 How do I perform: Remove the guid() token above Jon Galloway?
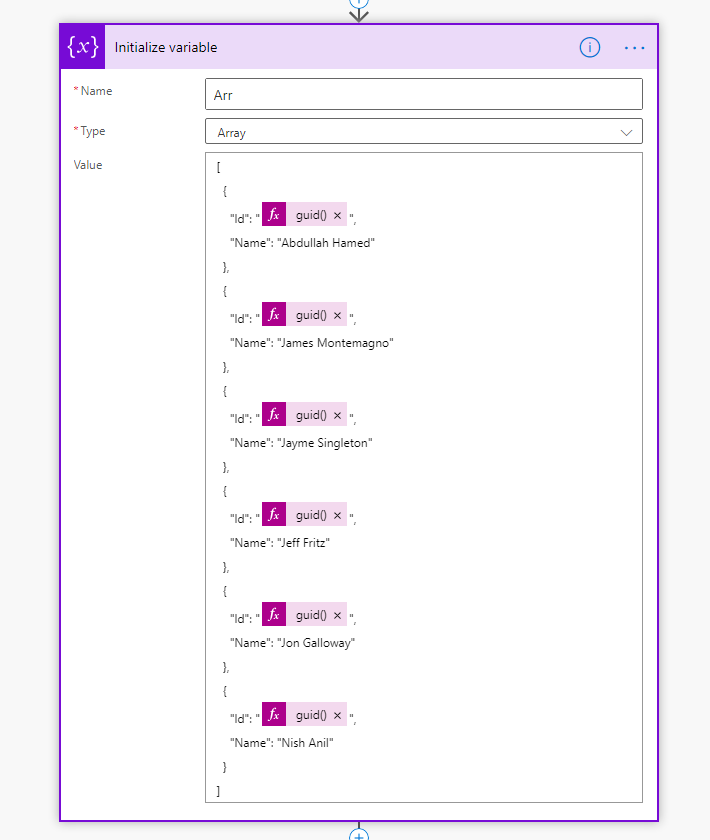coord(337,616)
